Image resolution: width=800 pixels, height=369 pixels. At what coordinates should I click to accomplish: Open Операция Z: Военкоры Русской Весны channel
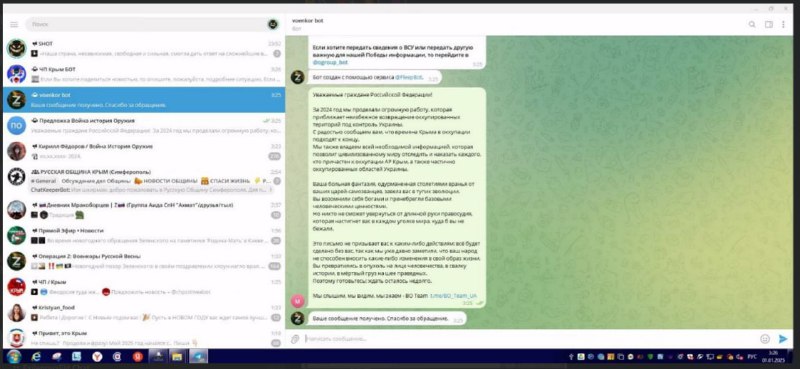click(x=144, y=261)
